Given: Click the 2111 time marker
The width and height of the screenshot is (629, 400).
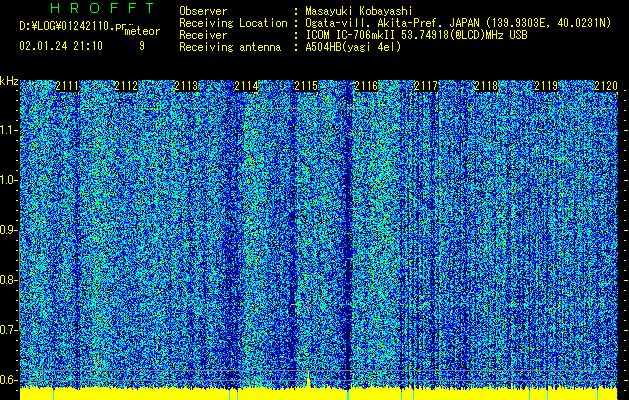Looking at the screenshot, I should pos(67,86).
